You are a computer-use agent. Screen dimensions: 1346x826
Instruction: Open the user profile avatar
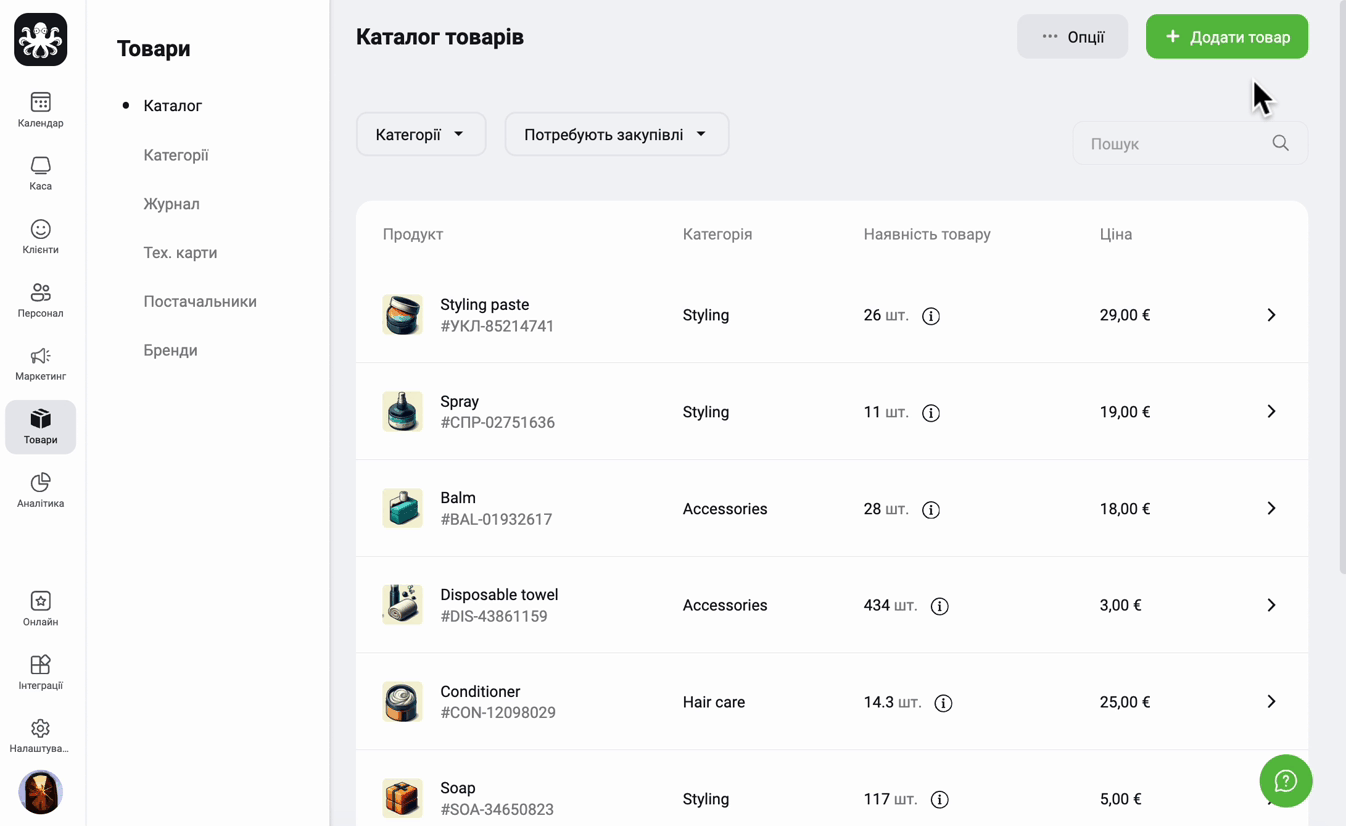coord(41,792)
